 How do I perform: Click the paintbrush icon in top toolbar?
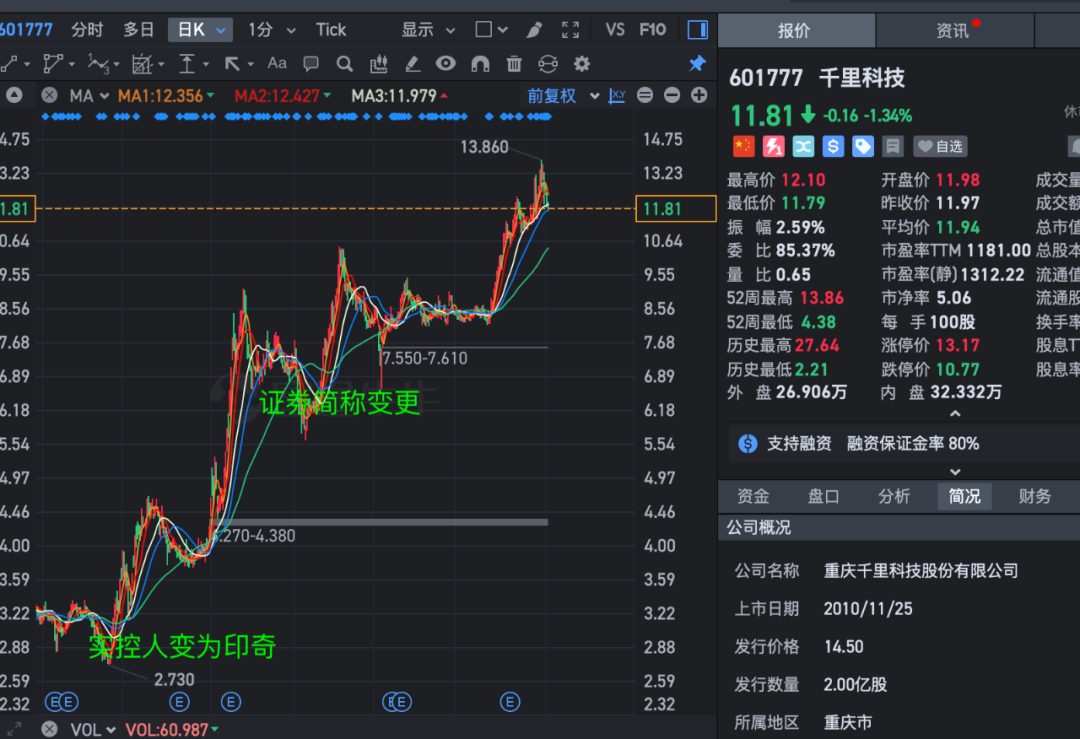coord(535,30)
